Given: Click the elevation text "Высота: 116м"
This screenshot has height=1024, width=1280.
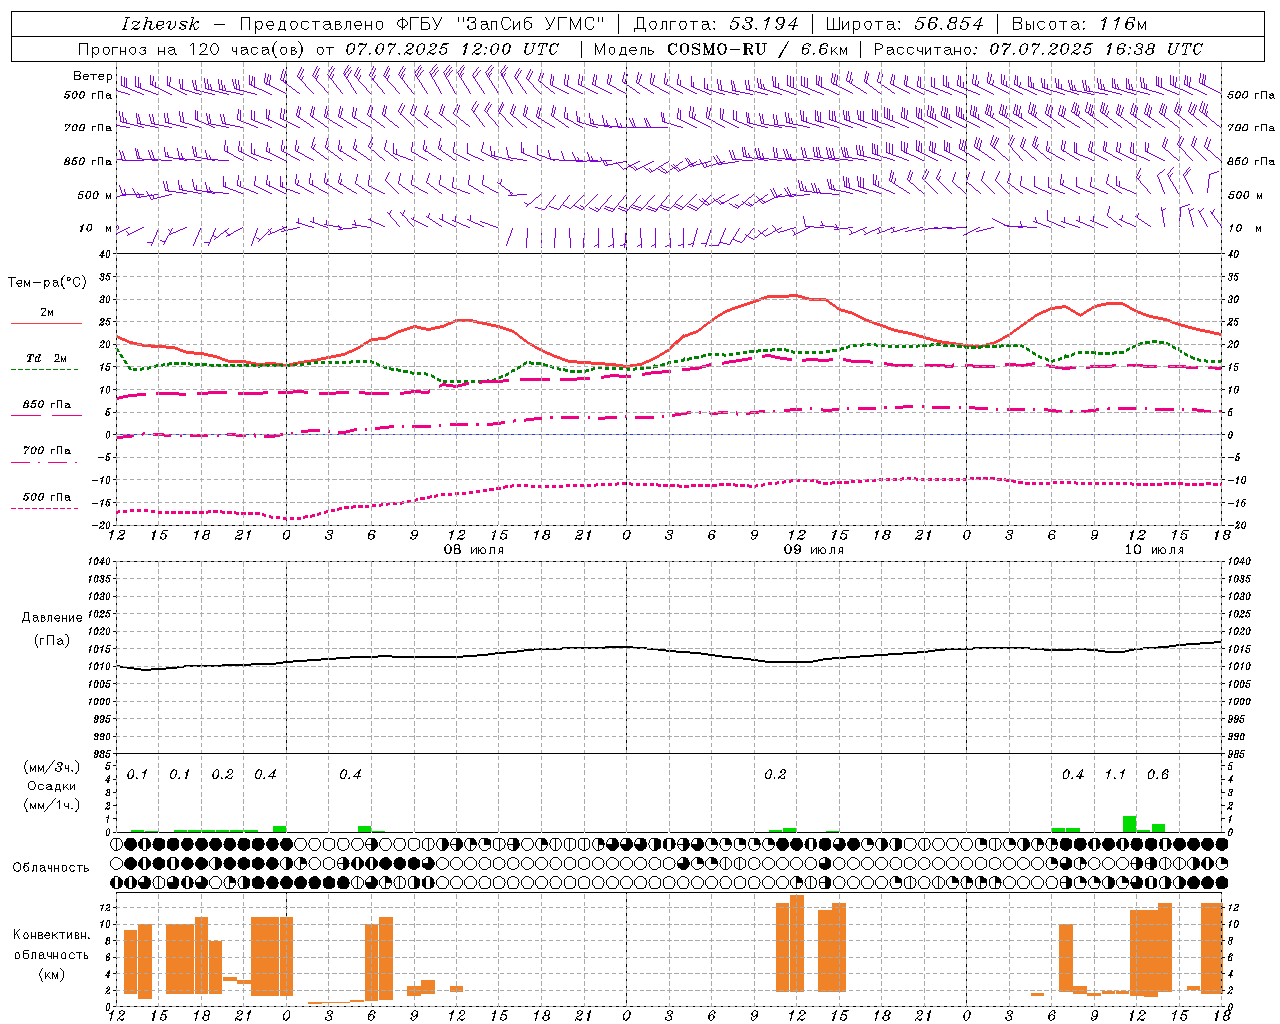Looking at the screenshot, I should tap(1080, 24).
